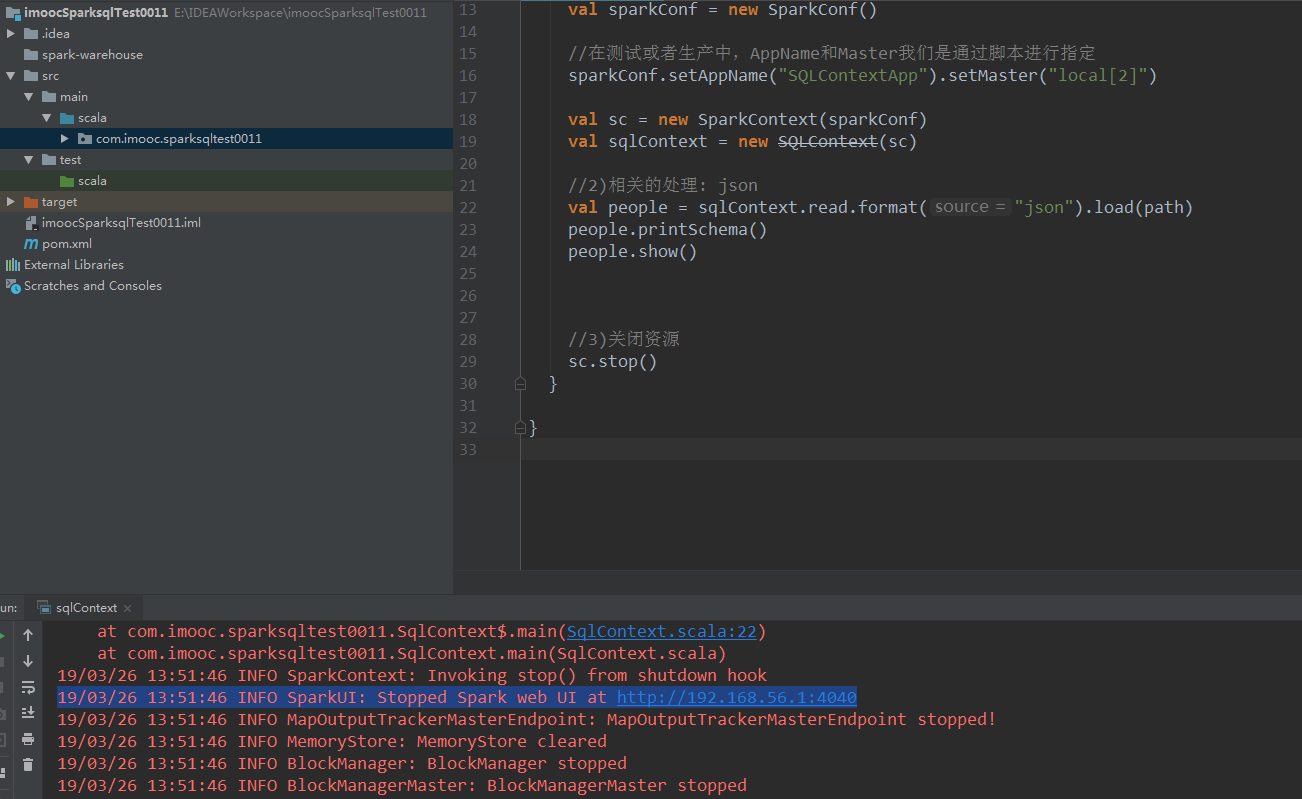
Task: Expand the target folder
Action: coord(12,202)
